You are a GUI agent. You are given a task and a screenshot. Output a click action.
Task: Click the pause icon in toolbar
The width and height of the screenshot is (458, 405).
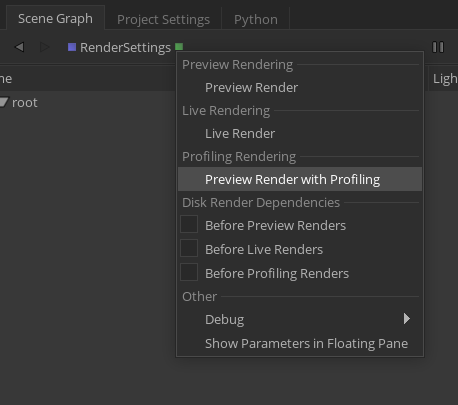tap(438, 47)
